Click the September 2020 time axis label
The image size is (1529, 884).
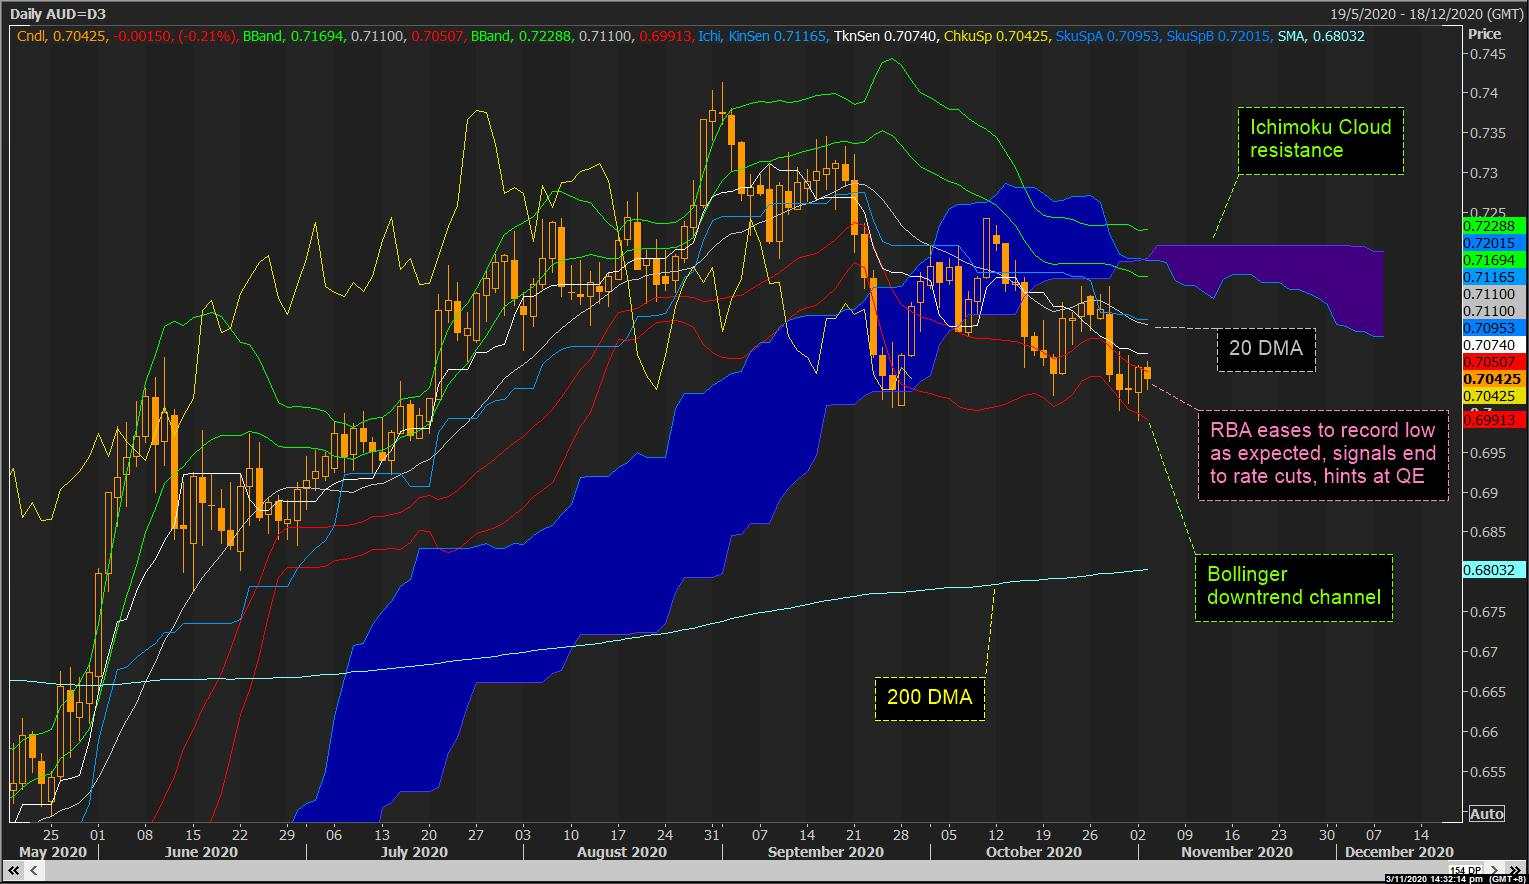coord(826,852)
